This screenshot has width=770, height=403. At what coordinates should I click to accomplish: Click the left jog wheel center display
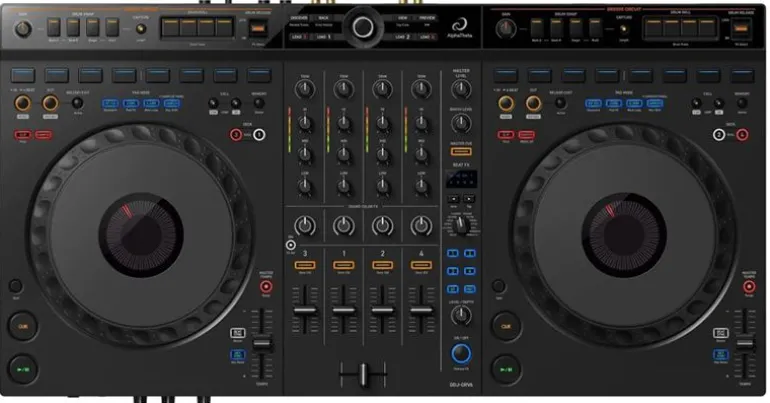point(140,233)
